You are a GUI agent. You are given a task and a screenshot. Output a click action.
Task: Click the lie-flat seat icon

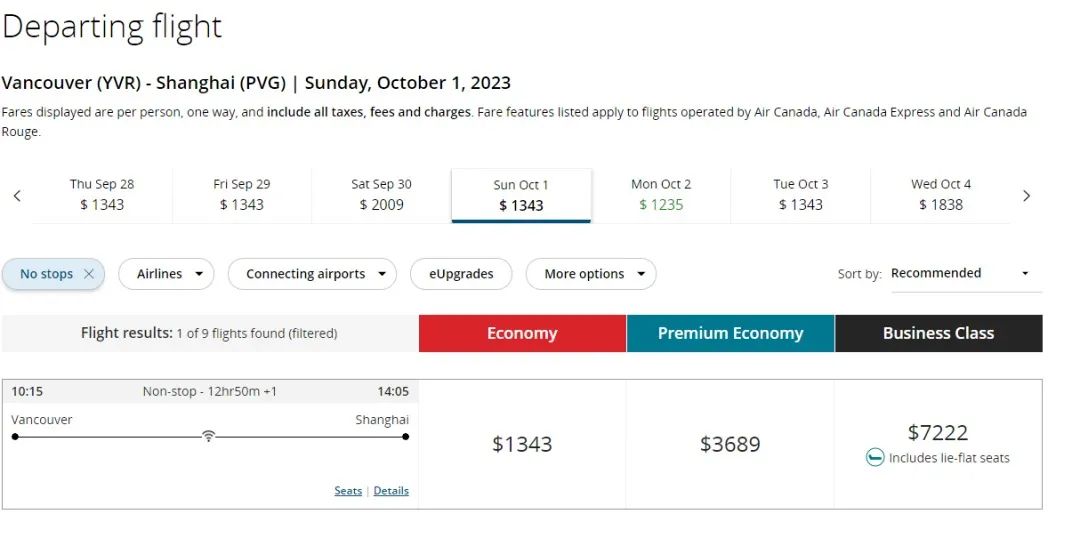pos(875,457)
